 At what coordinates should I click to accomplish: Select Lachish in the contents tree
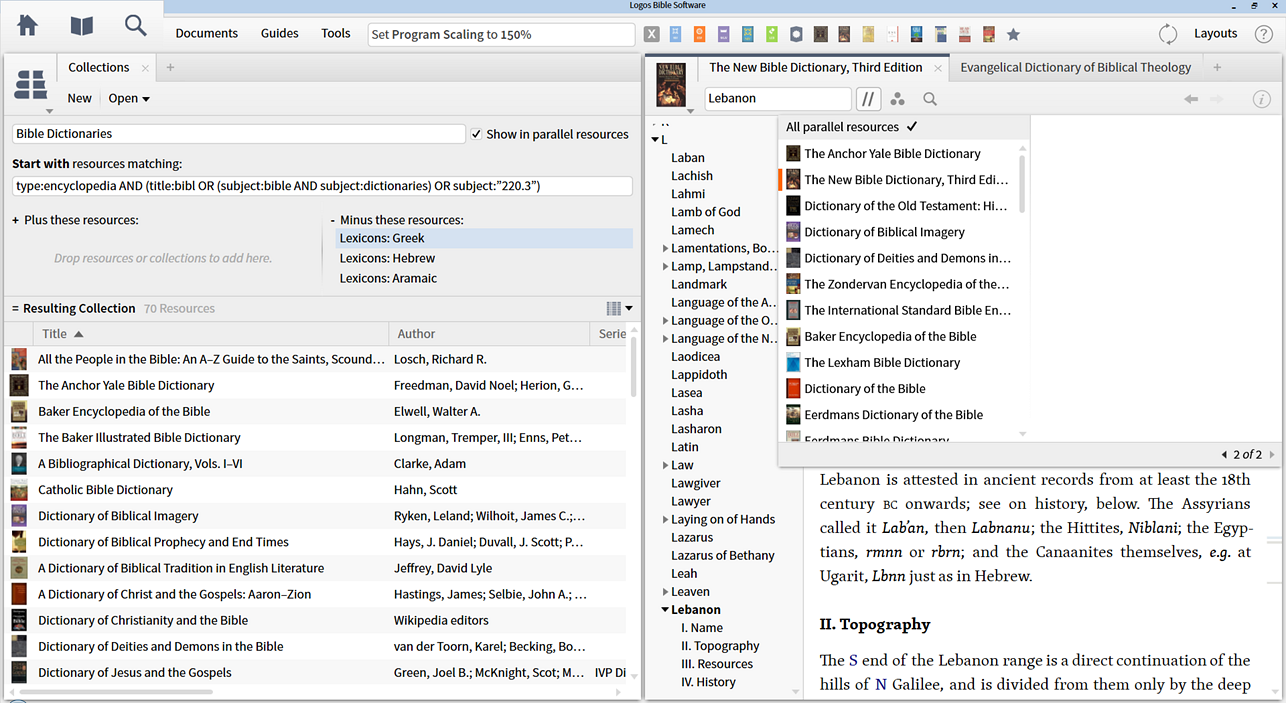[x=692, y=176]
